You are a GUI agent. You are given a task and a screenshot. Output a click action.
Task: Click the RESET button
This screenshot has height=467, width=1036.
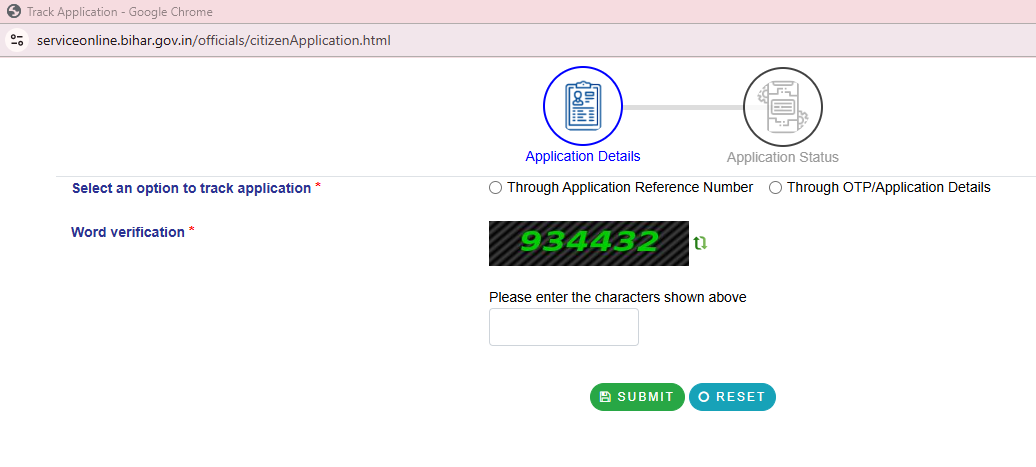[732, 397]
